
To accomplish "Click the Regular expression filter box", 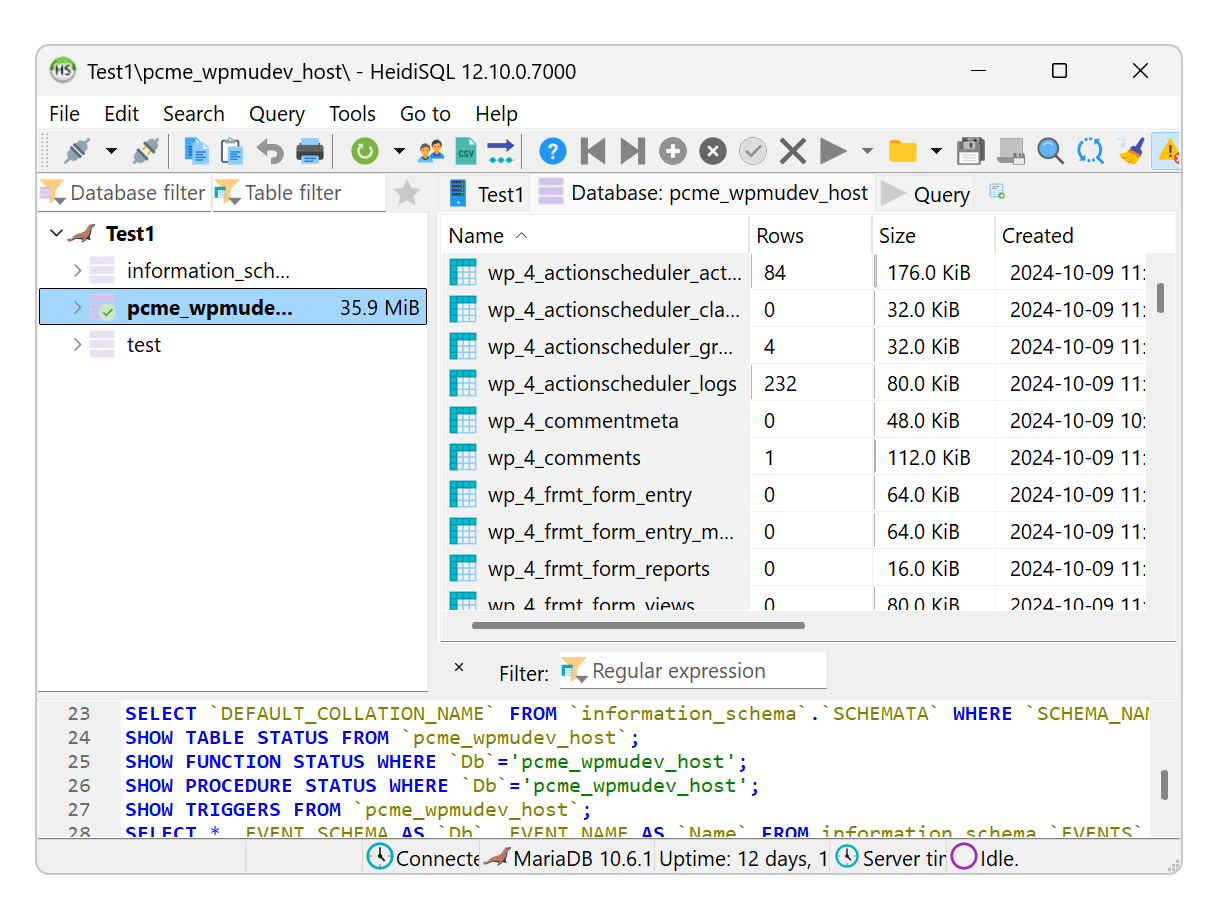I will [x=693, y=671].
